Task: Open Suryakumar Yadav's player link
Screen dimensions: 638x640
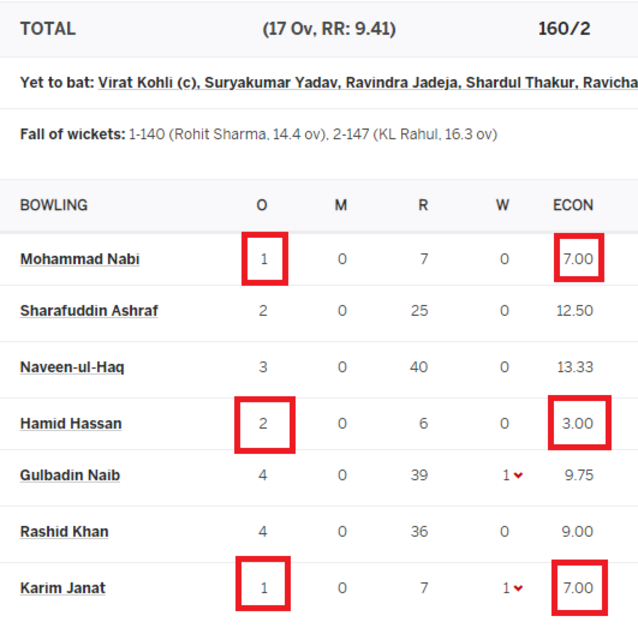Action: click(x=271, y=83)
